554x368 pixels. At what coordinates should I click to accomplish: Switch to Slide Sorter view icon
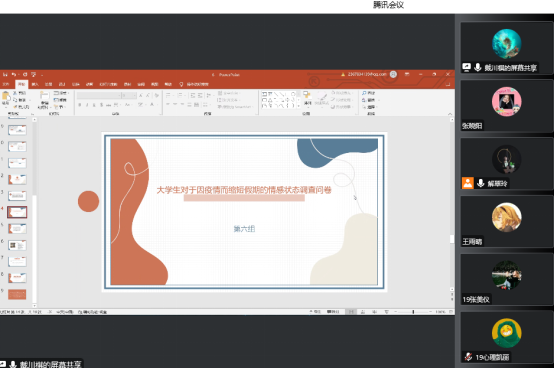coord(363,312)
